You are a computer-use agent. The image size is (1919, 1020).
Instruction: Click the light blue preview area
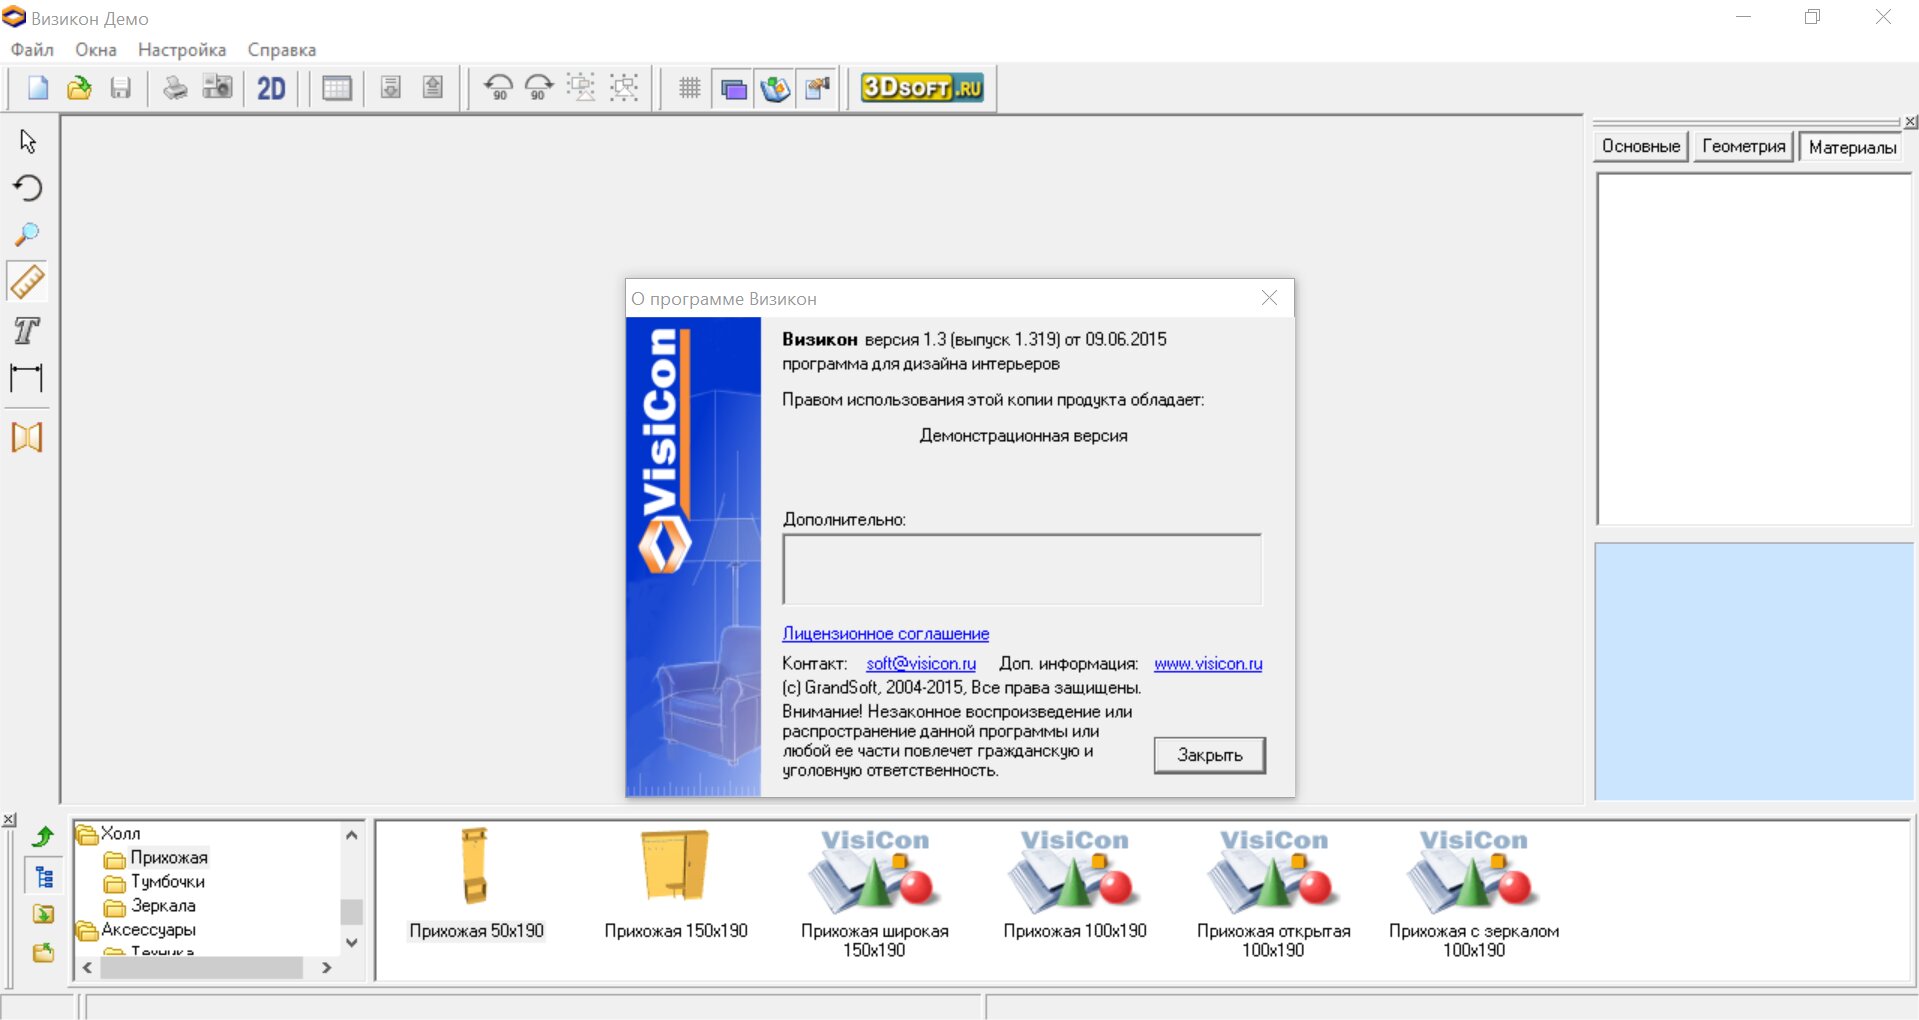tap(1754, 672)
